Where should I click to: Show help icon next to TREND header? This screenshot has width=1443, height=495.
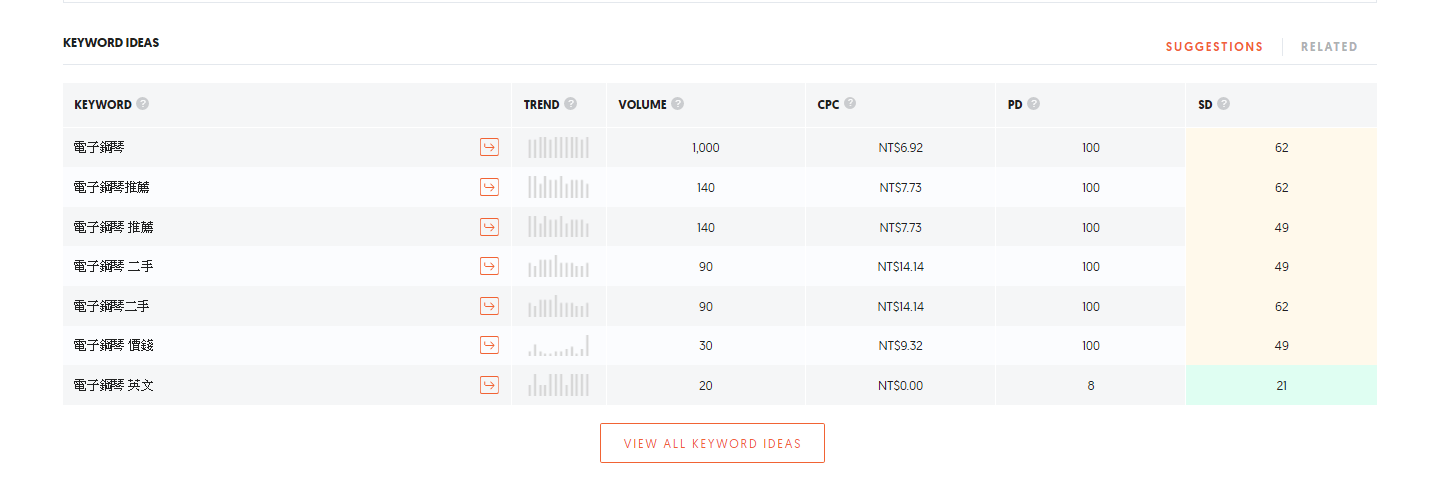coord(571,104)
